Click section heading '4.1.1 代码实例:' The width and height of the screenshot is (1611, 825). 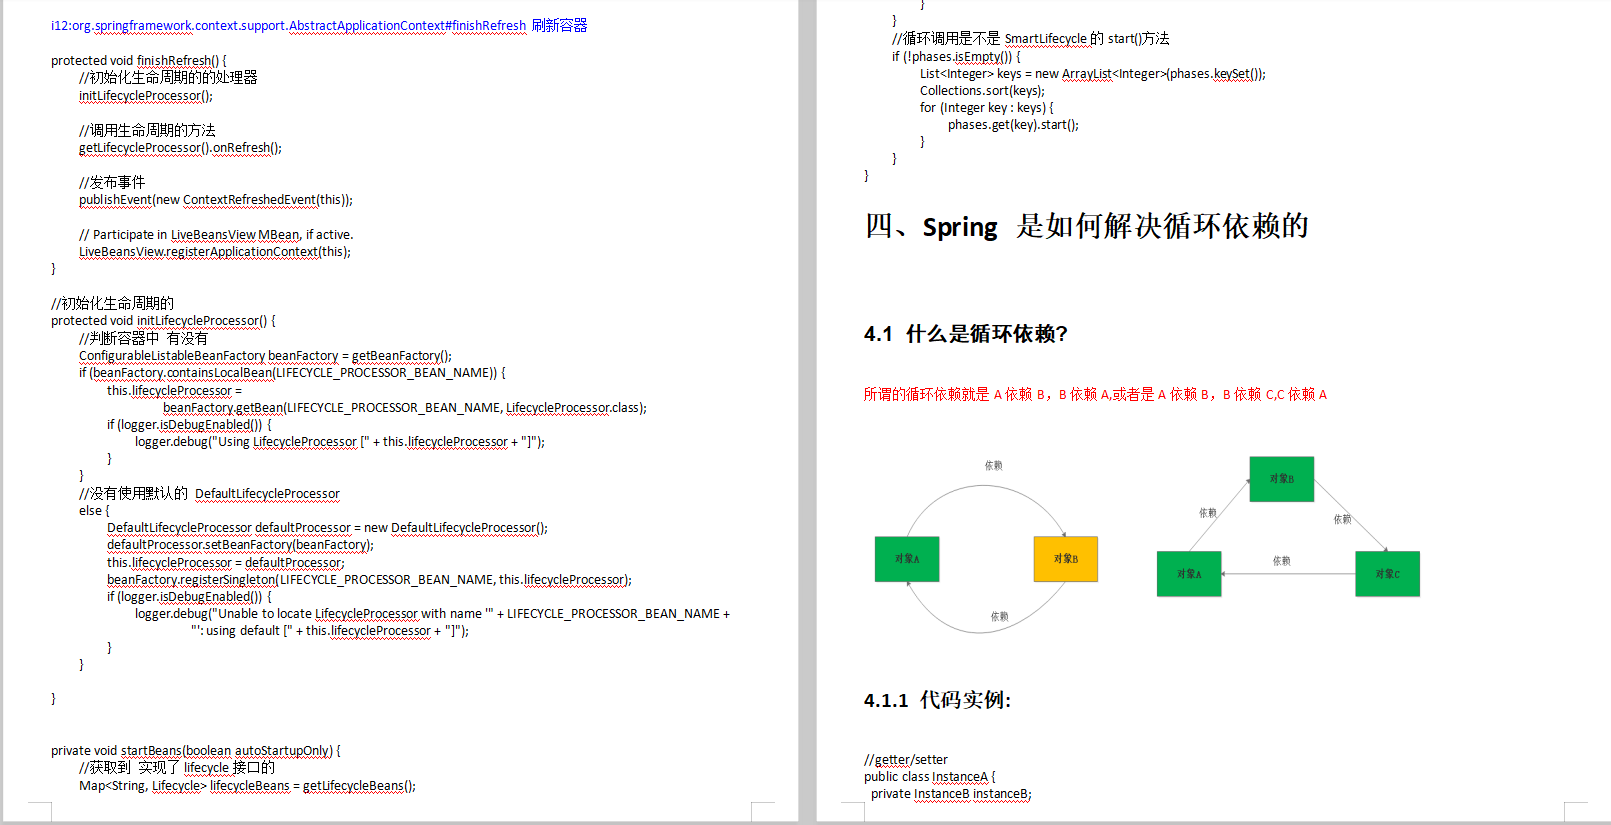pyautogui.click(x=937, y=700)
